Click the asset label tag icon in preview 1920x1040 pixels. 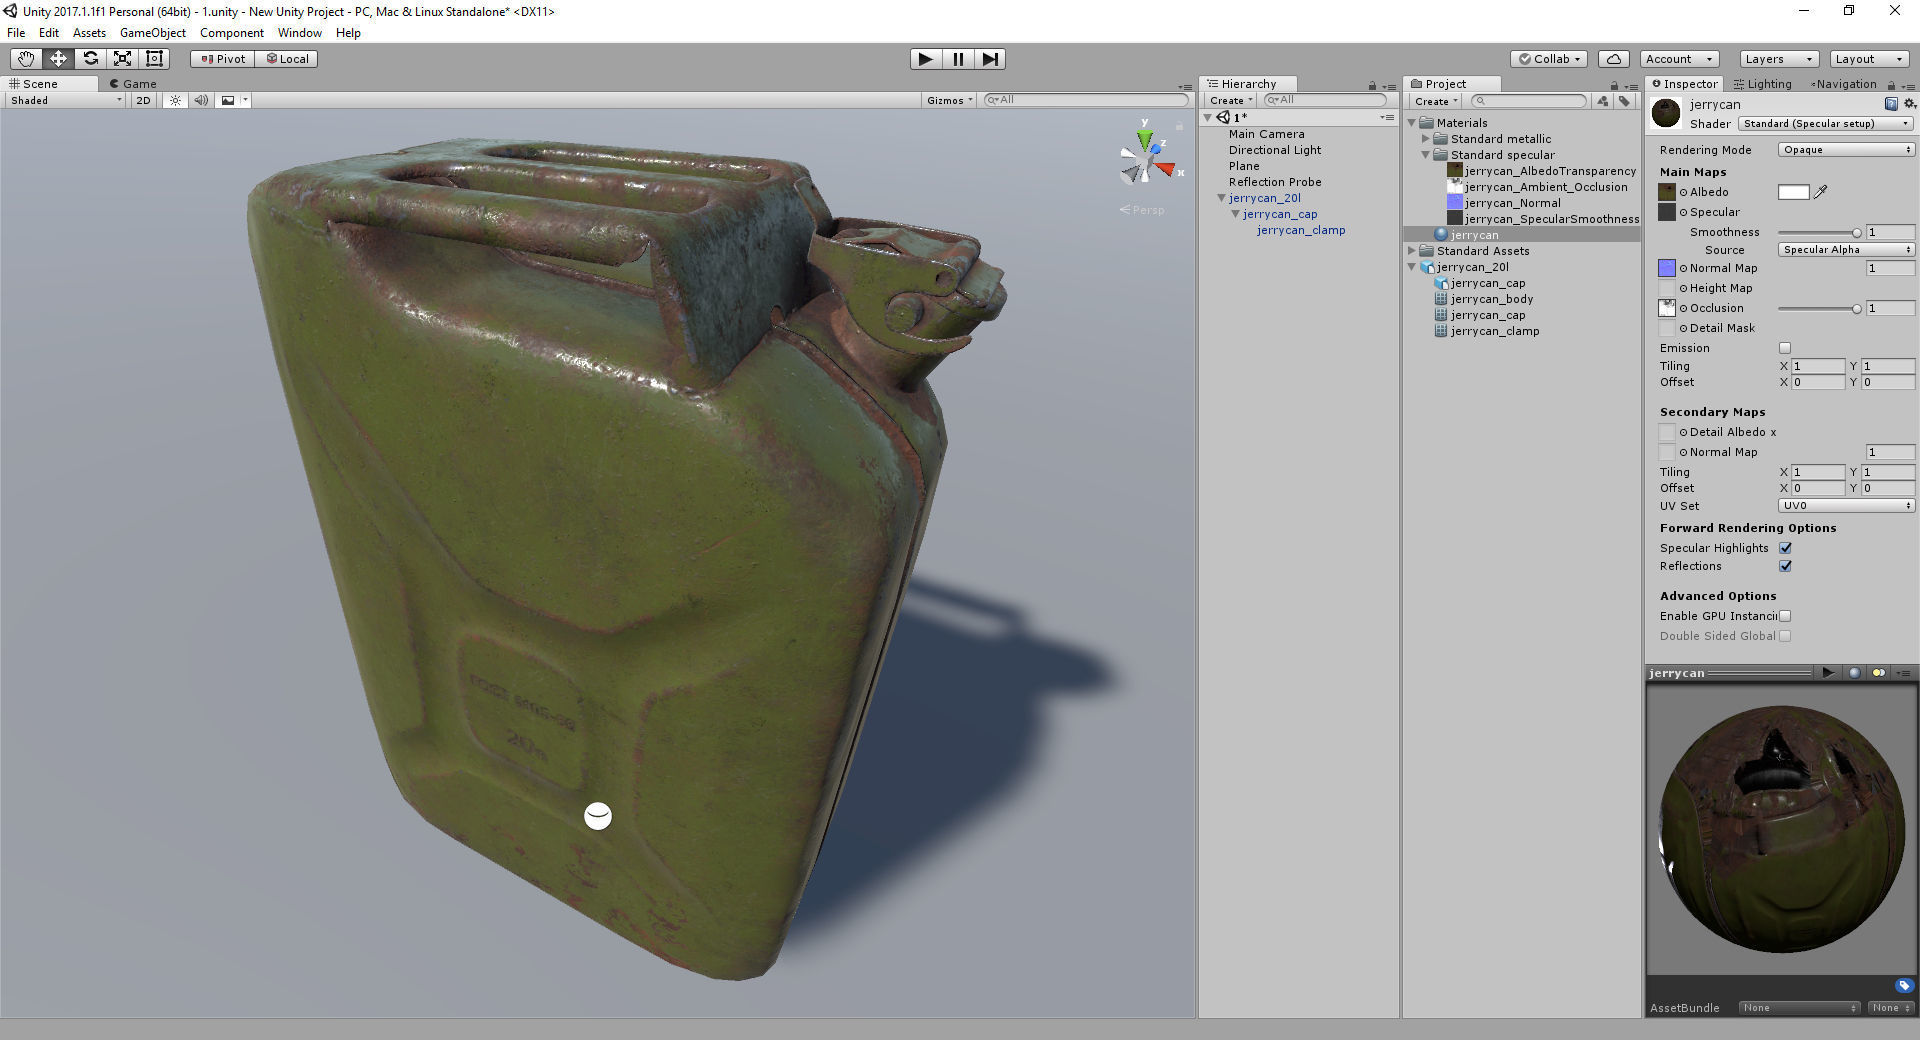(x=1904, y=986)
